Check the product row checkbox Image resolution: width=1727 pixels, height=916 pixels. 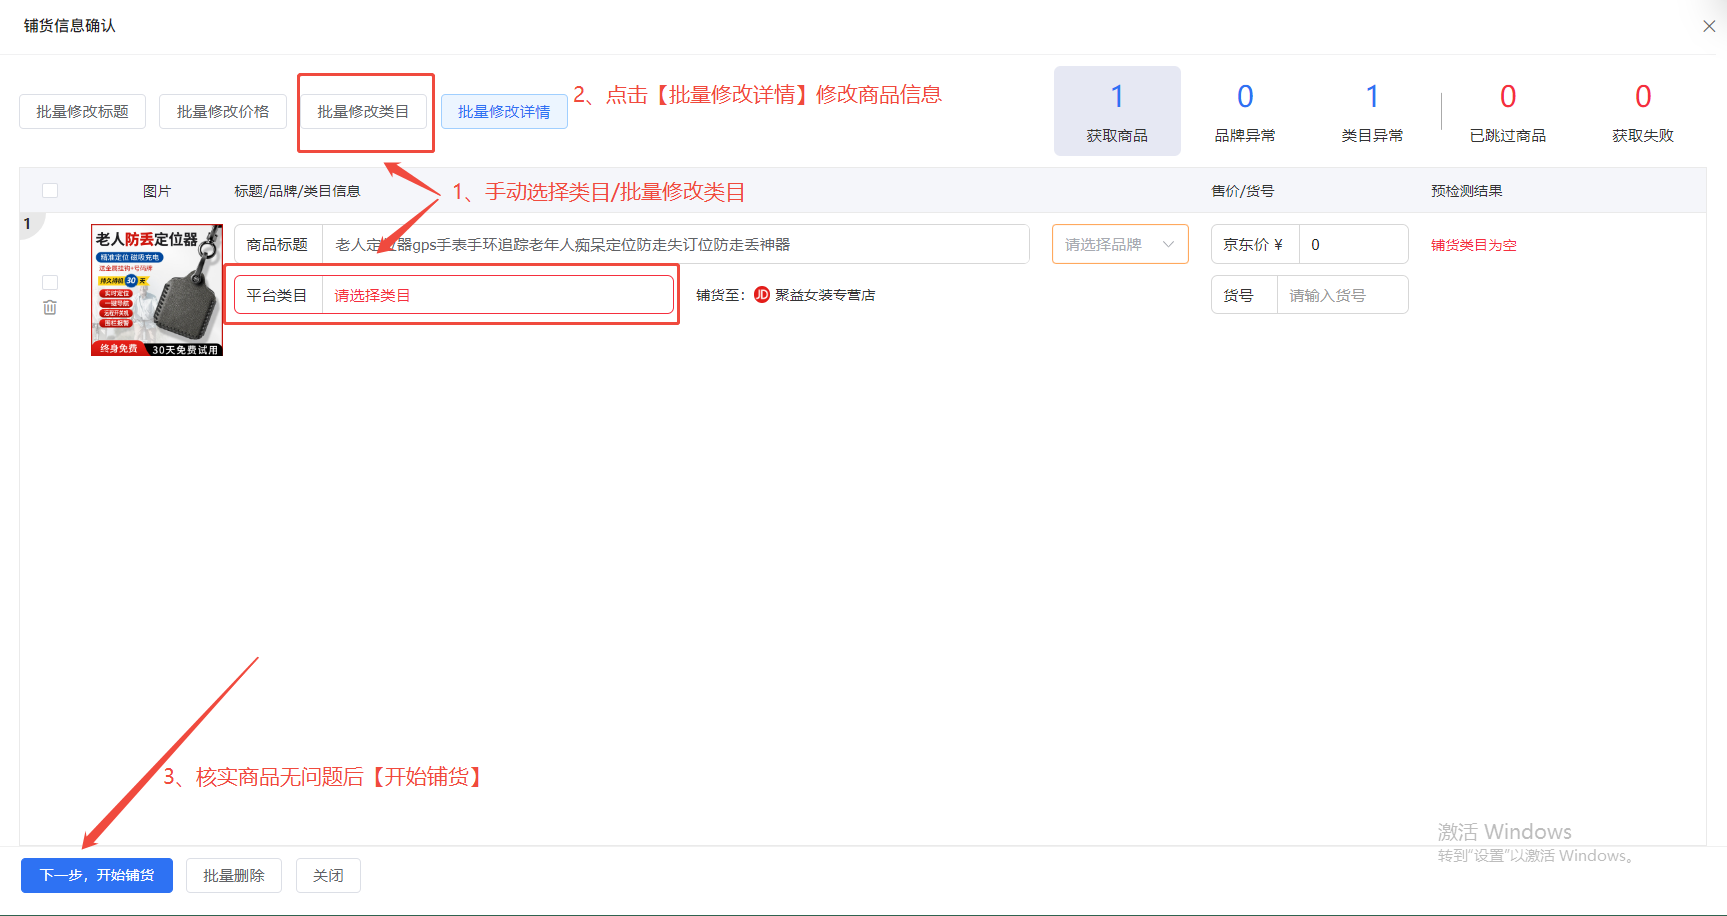(x=50, y=283)
